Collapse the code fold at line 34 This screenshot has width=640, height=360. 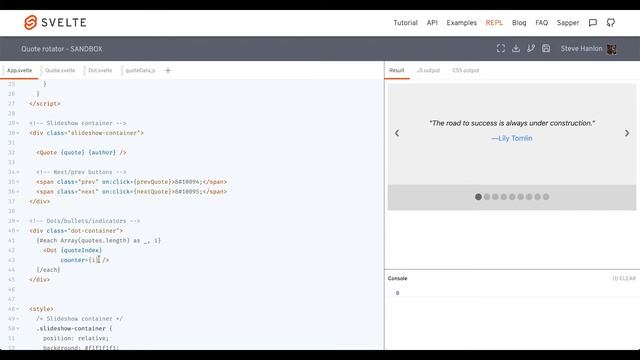pyautogui.click(x=18, y=172)
